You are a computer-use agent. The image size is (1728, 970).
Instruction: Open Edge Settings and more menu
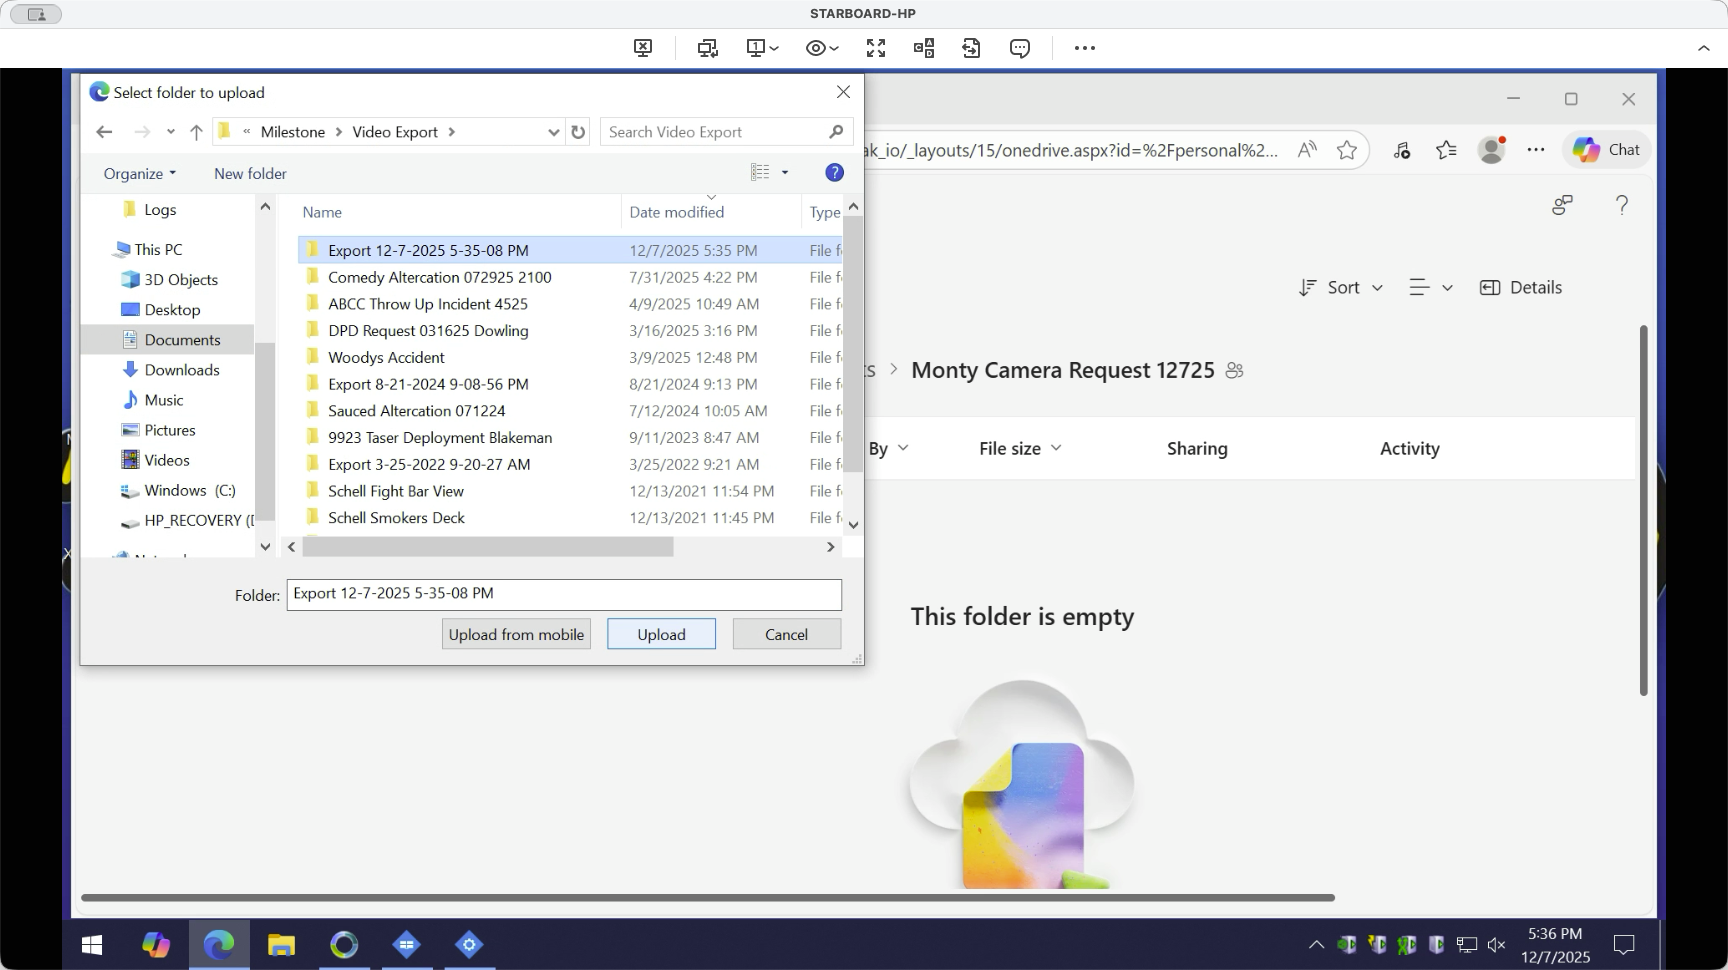(x=1536, y=150)
